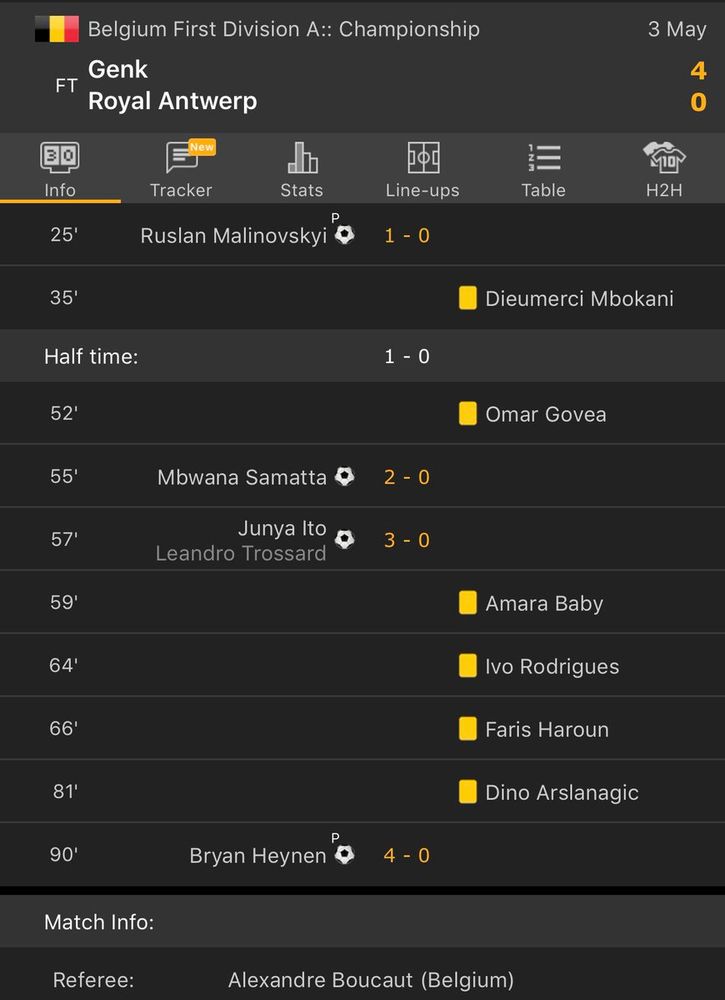
Task: Select player Mbwana Samatta
Action: click(x=242, y=477)
